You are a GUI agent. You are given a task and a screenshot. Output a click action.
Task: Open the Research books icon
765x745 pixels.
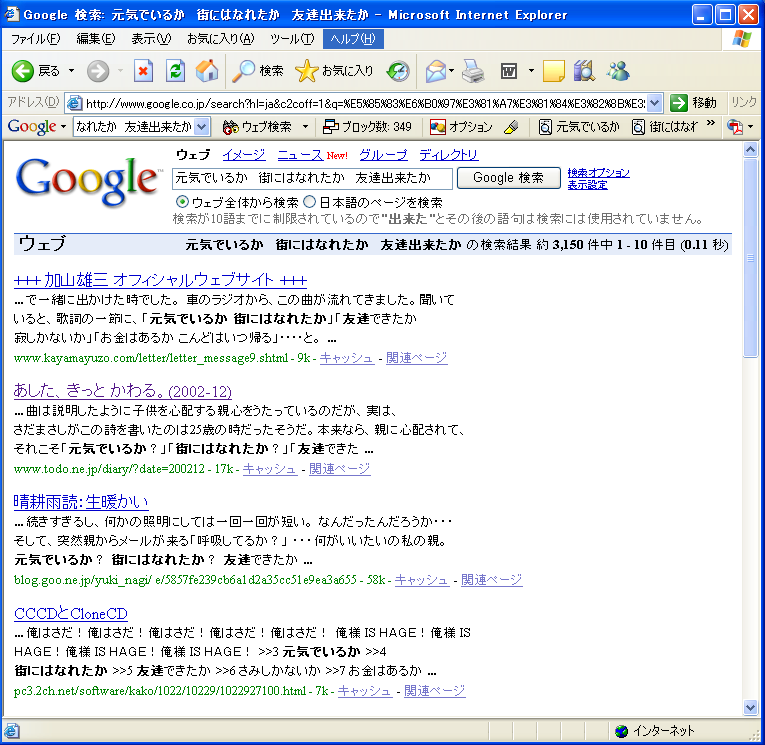click(x=584, y=71)
